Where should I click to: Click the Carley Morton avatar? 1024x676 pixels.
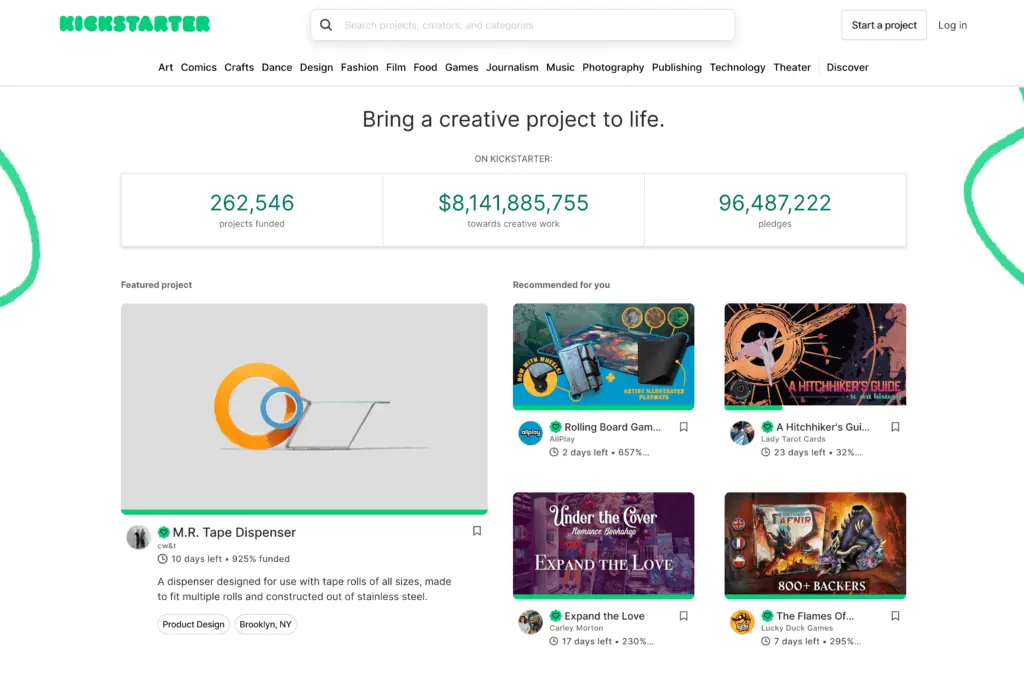click(530, 622)
